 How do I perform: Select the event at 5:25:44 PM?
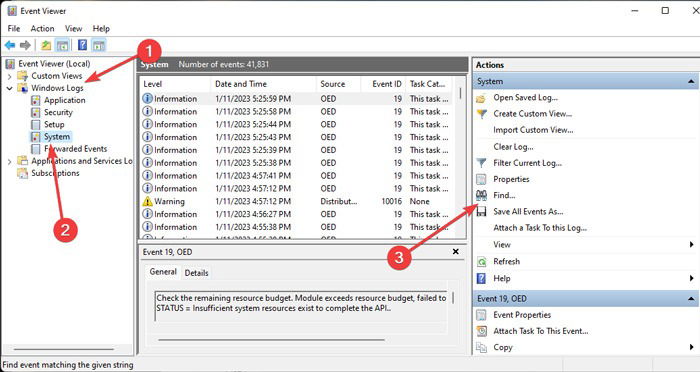click(296, 124)
